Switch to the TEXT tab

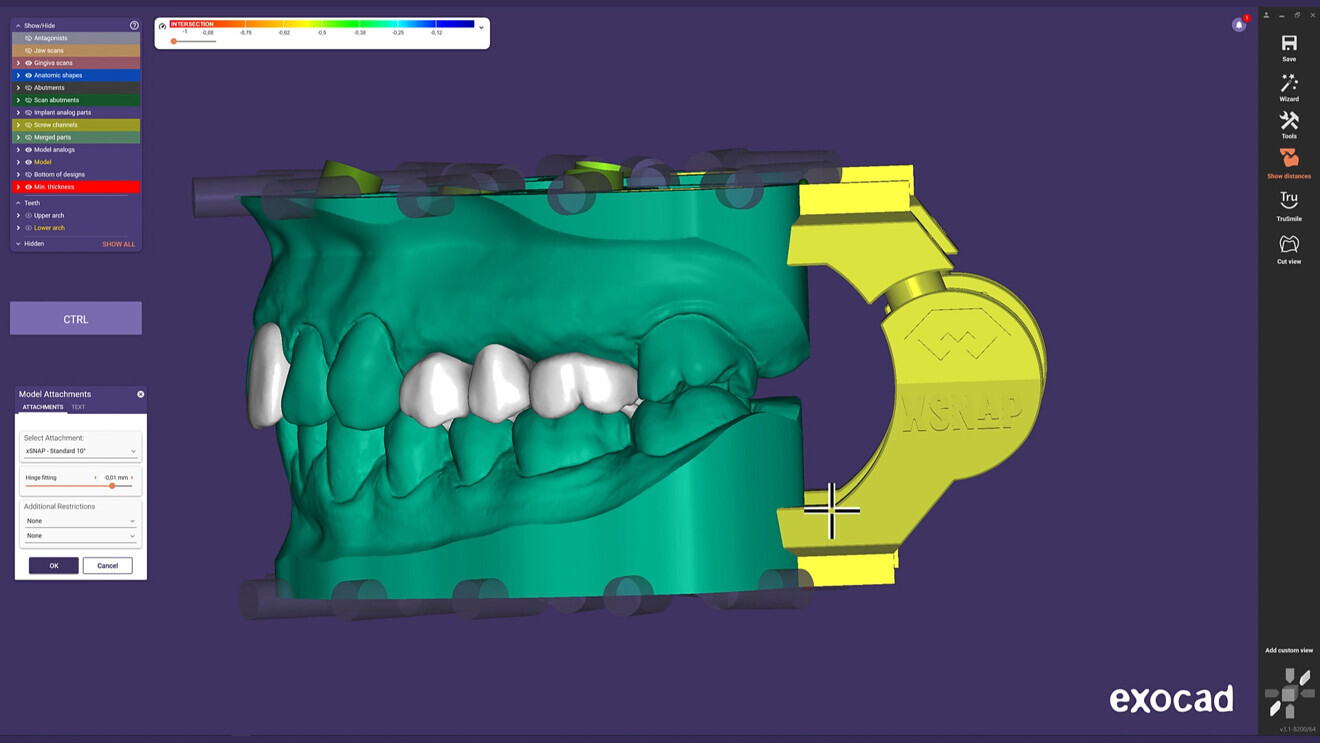79,407
